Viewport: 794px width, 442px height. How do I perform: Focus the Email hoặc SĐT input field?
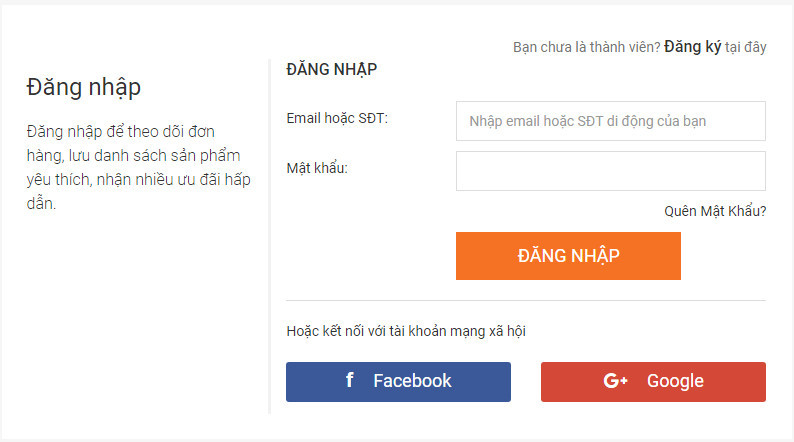click(x=611, y=121)
